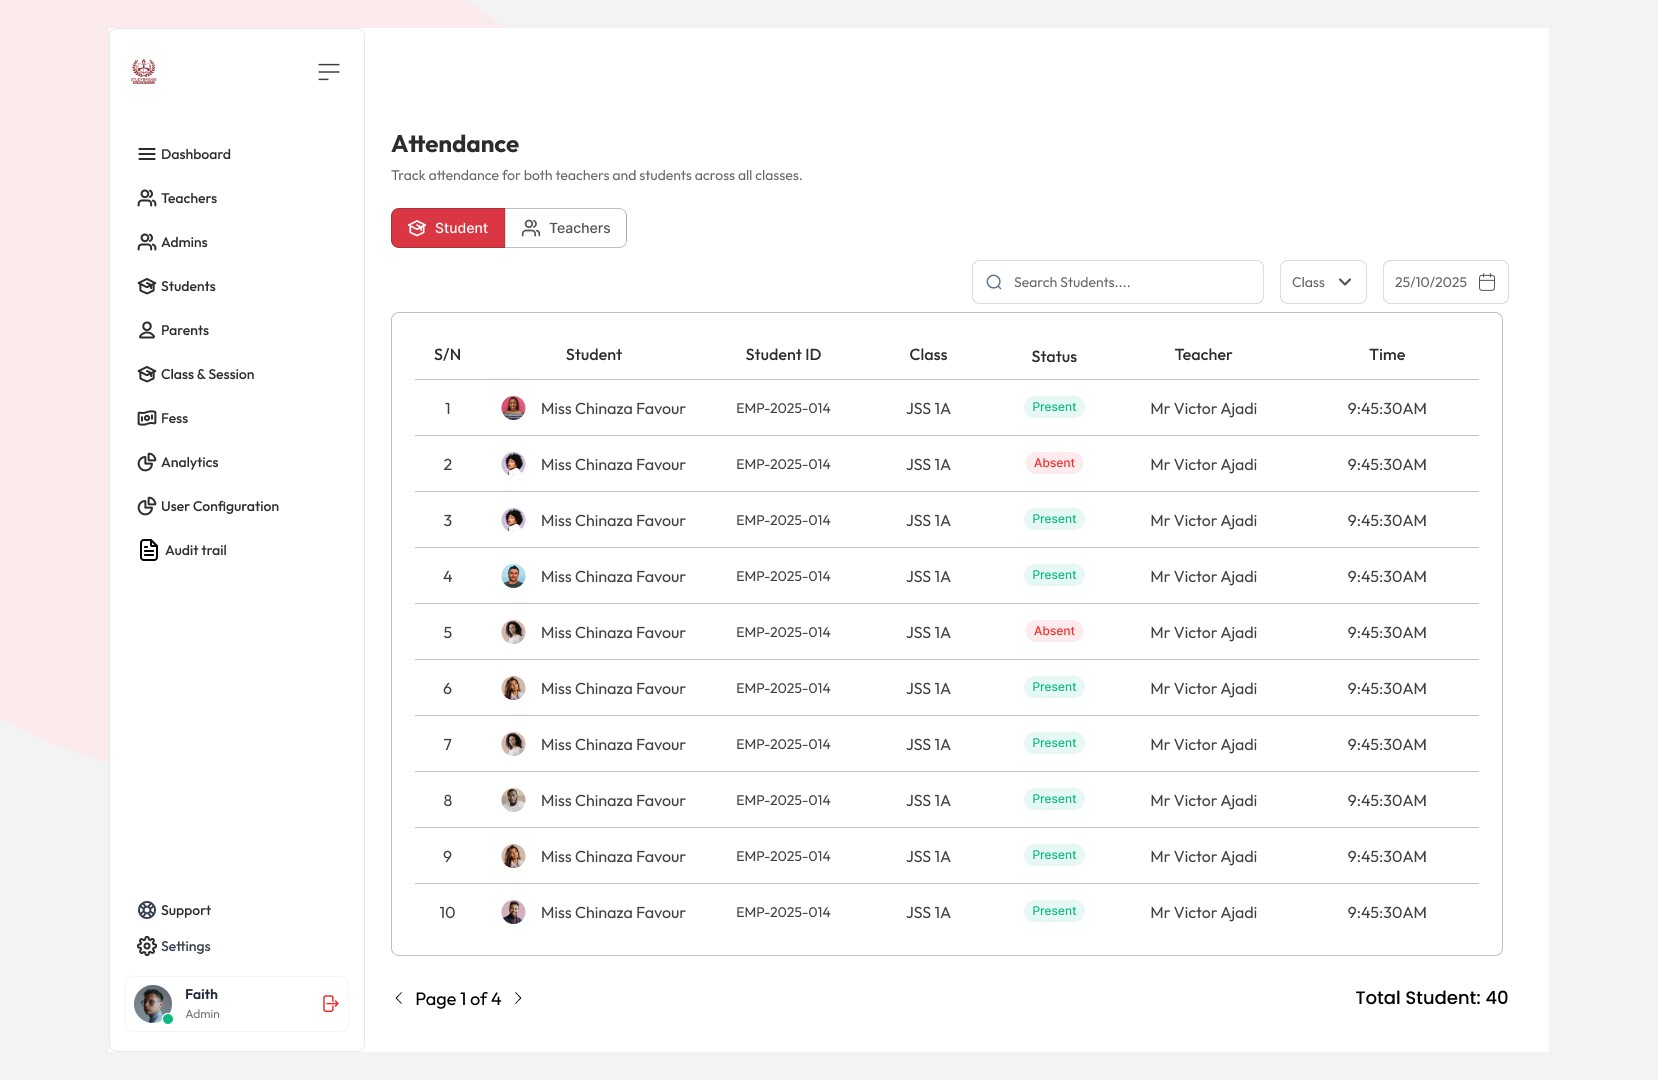Click the Present badge in row 7
Image resolution: width=1658 pixels, height=1080 pixels.
[1054, 743]
